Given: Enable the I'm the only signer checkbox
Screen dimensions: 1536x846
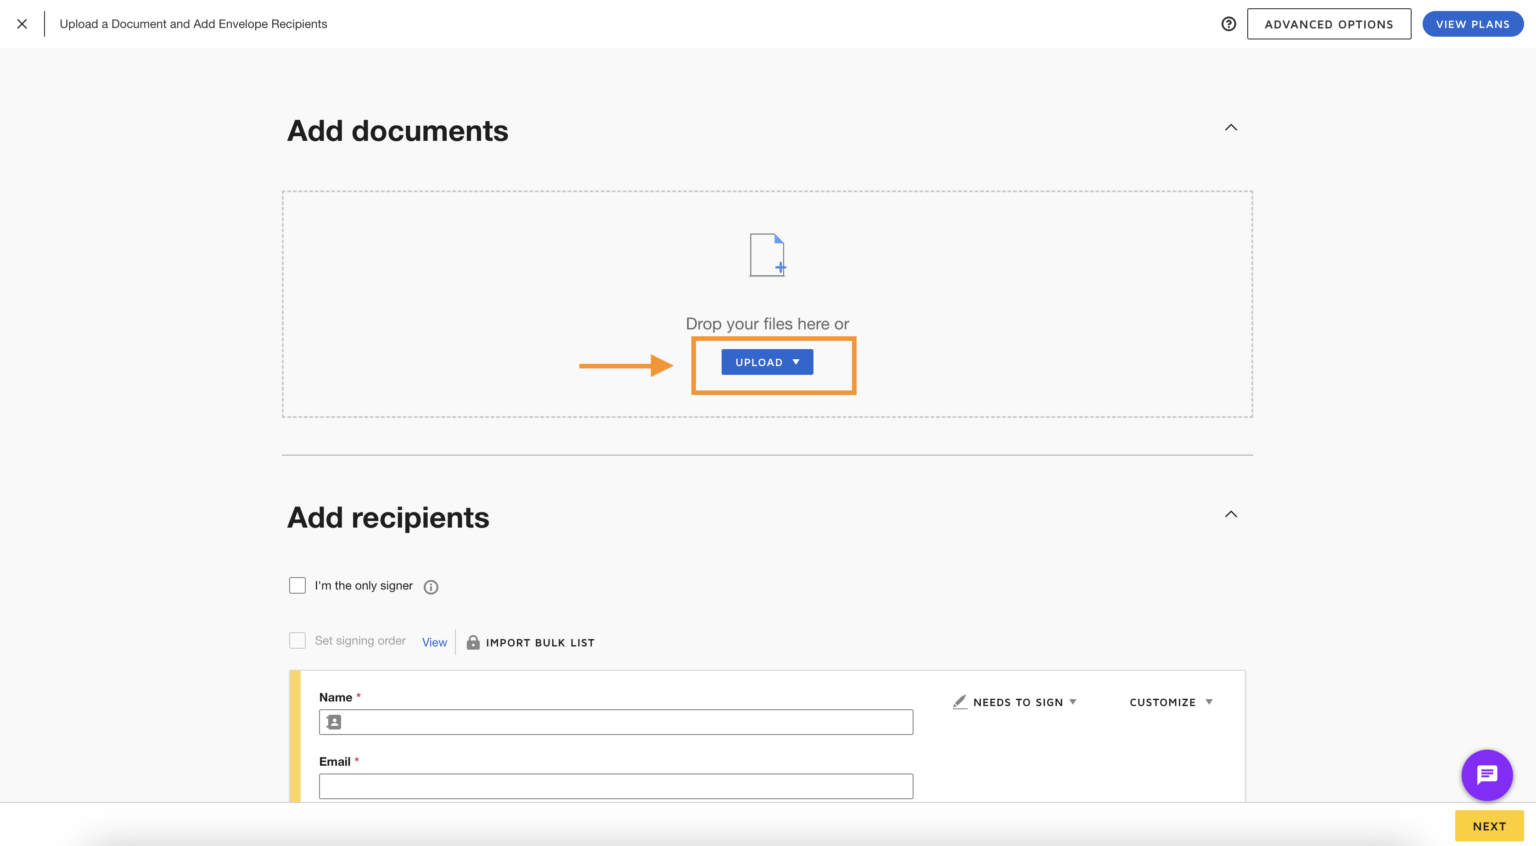Looking at the screenshot, I should [297, 585].
